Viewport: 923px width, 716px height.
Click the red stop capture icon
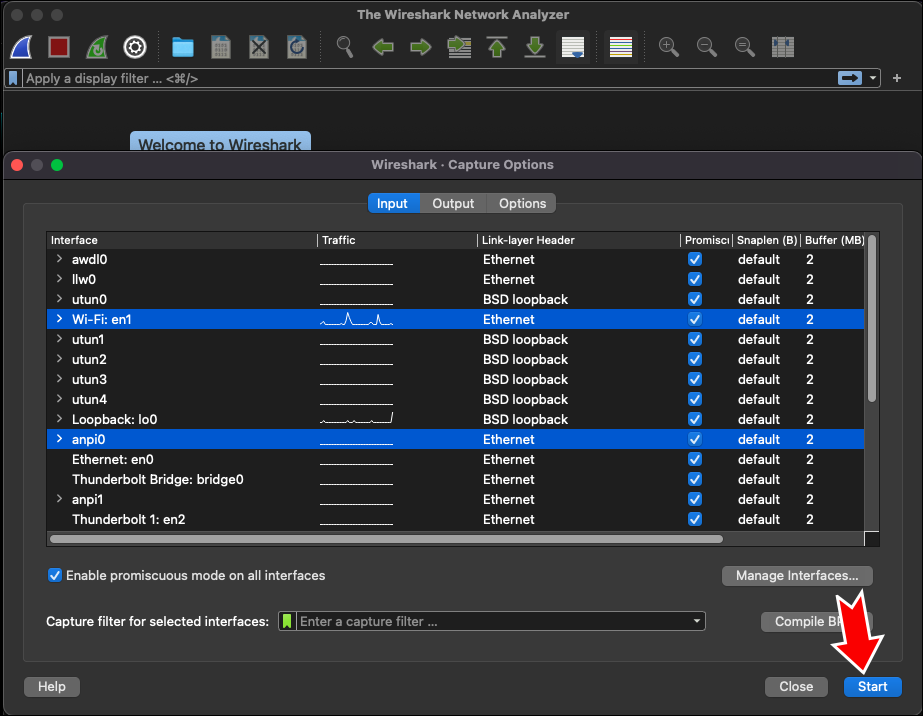(x=59, y=47)
